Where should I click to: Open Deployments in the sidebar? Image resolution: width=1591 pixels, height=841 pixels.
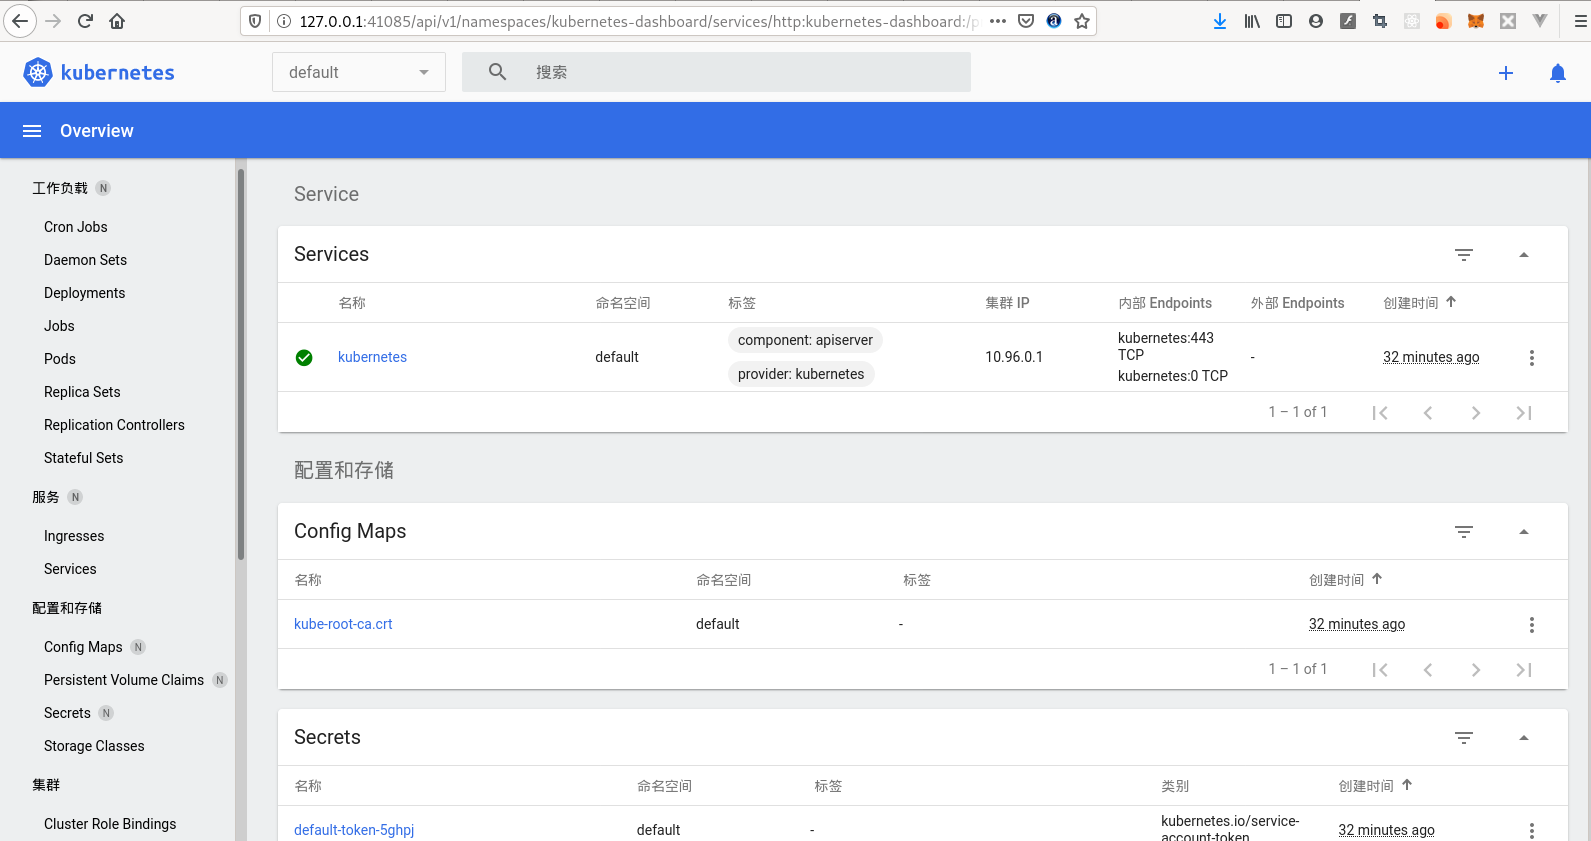tap(85, 293)
